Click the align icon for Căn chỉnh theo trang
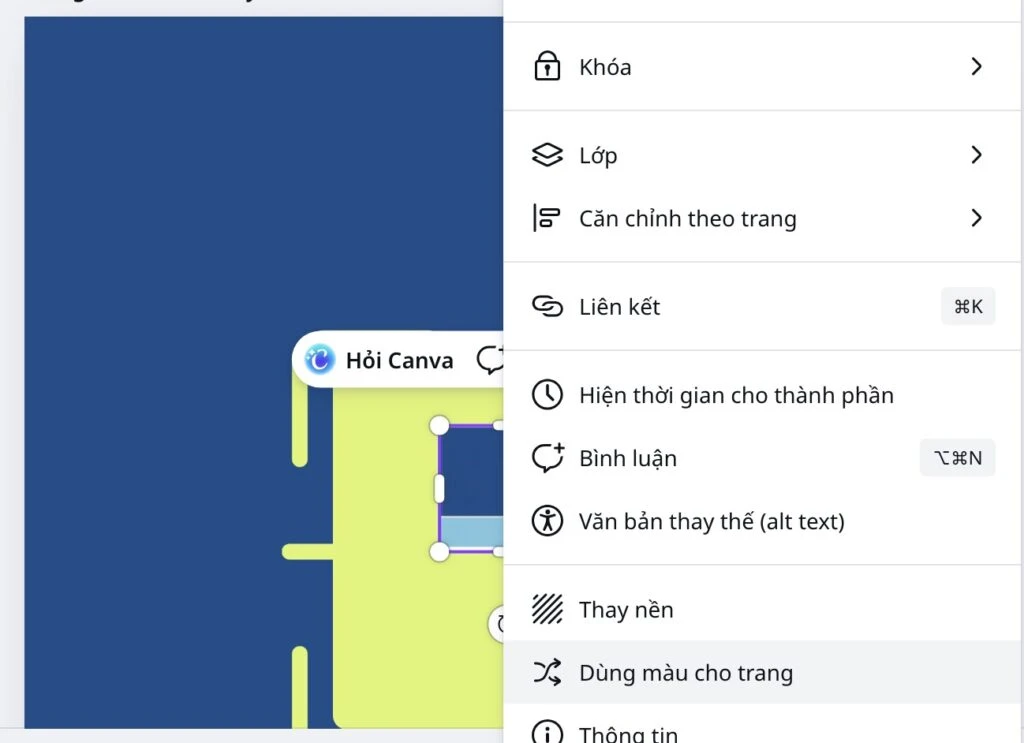 547,218
